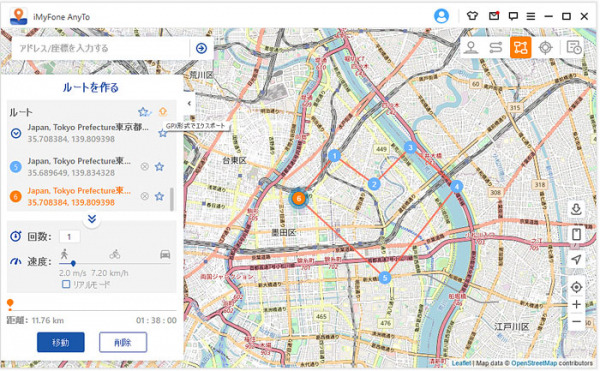
Task: Open the joystick mode target icon
Action: pos(545,47)
